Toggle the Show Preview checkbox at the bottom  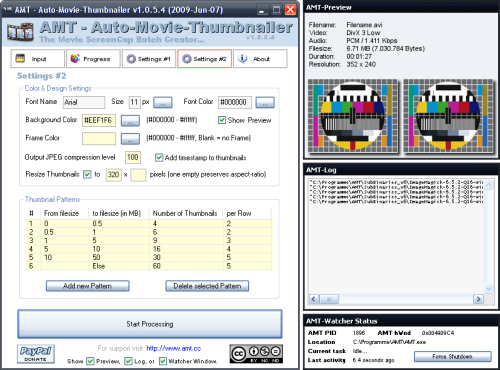tap(90, 361)
